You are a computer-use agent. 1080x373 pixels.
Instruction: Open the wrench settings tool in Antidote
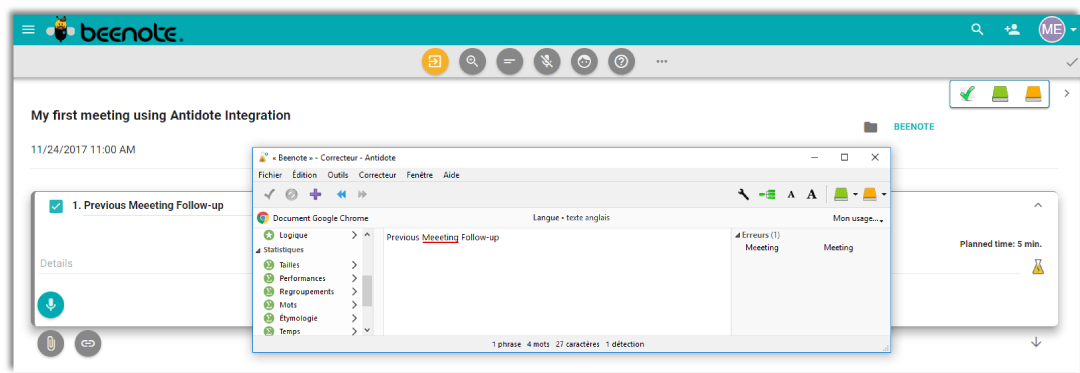point(743,195)
